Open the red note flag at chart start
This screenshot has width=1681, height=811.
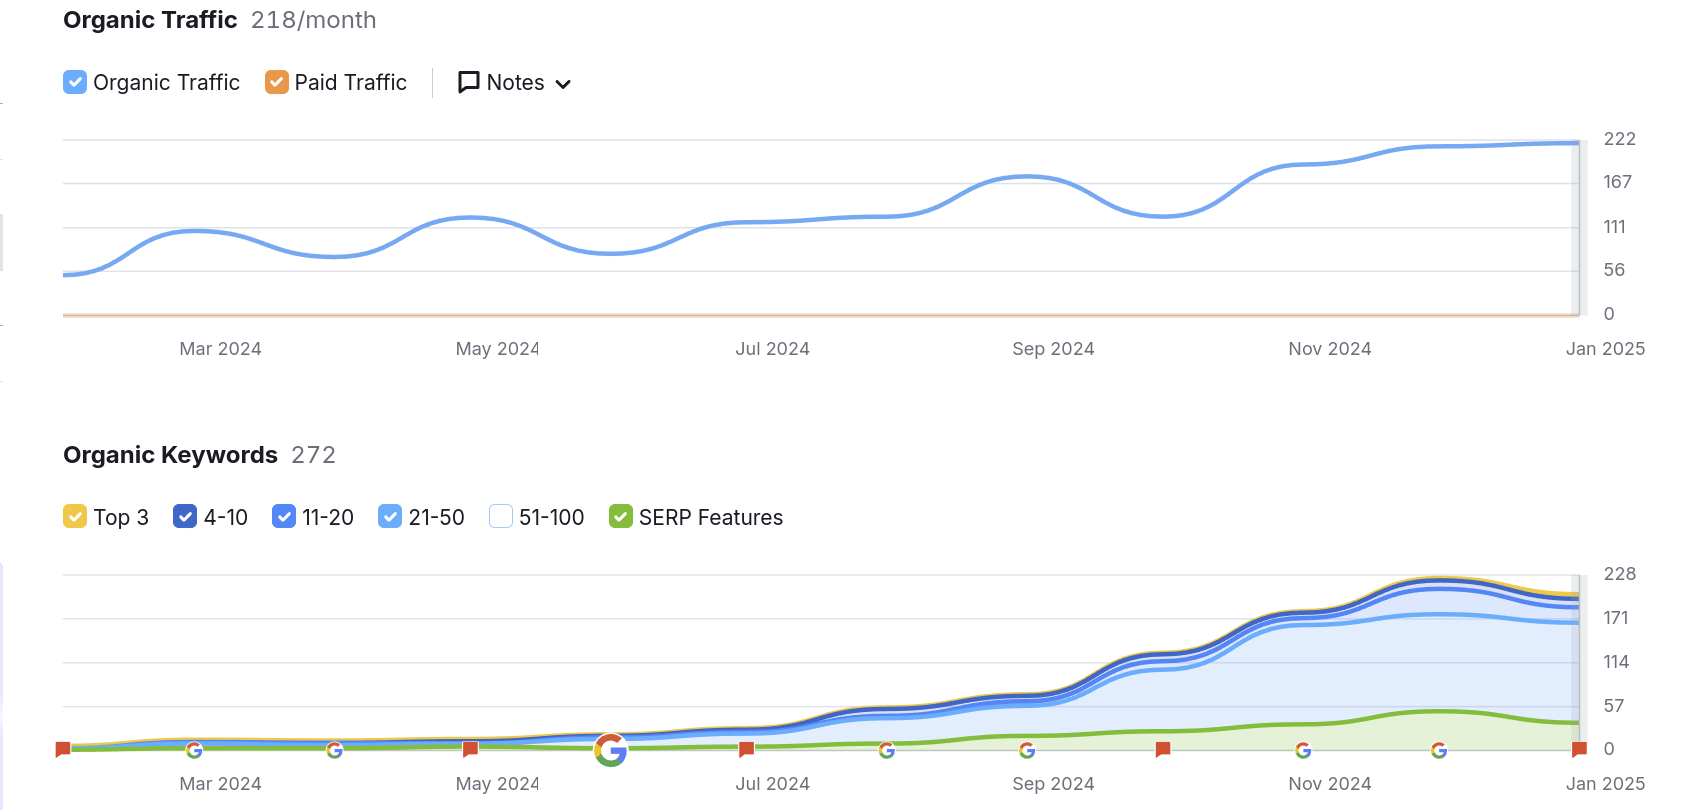point(63,749)
